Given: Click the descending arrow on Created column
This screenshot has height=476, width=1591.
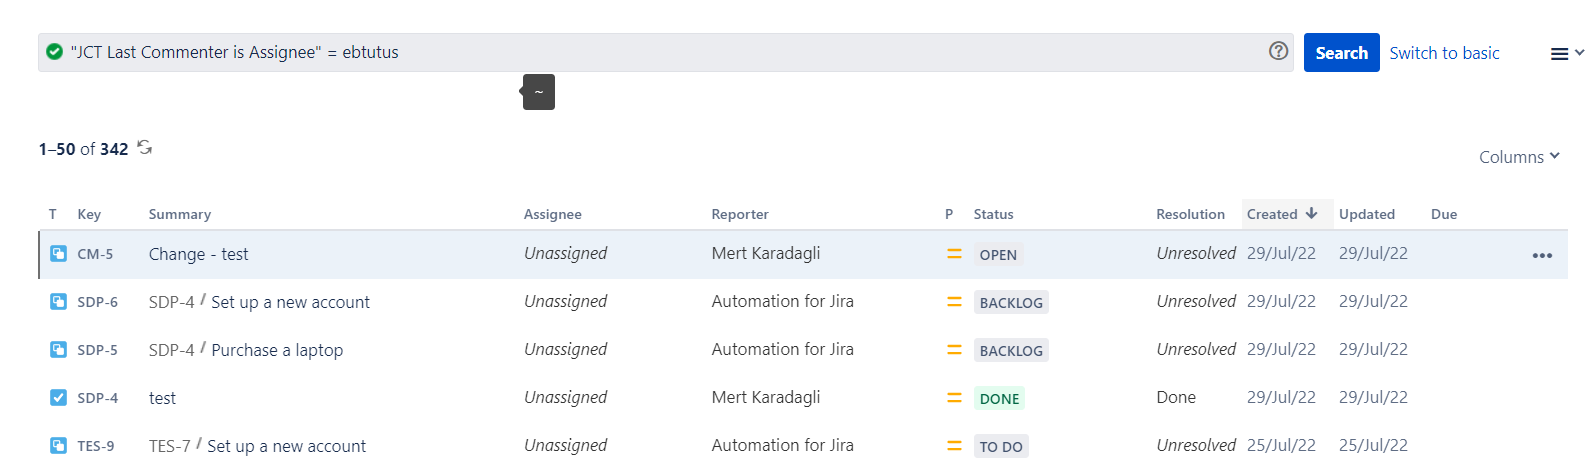Looking at the screenshot, I should pos(1311,213).
